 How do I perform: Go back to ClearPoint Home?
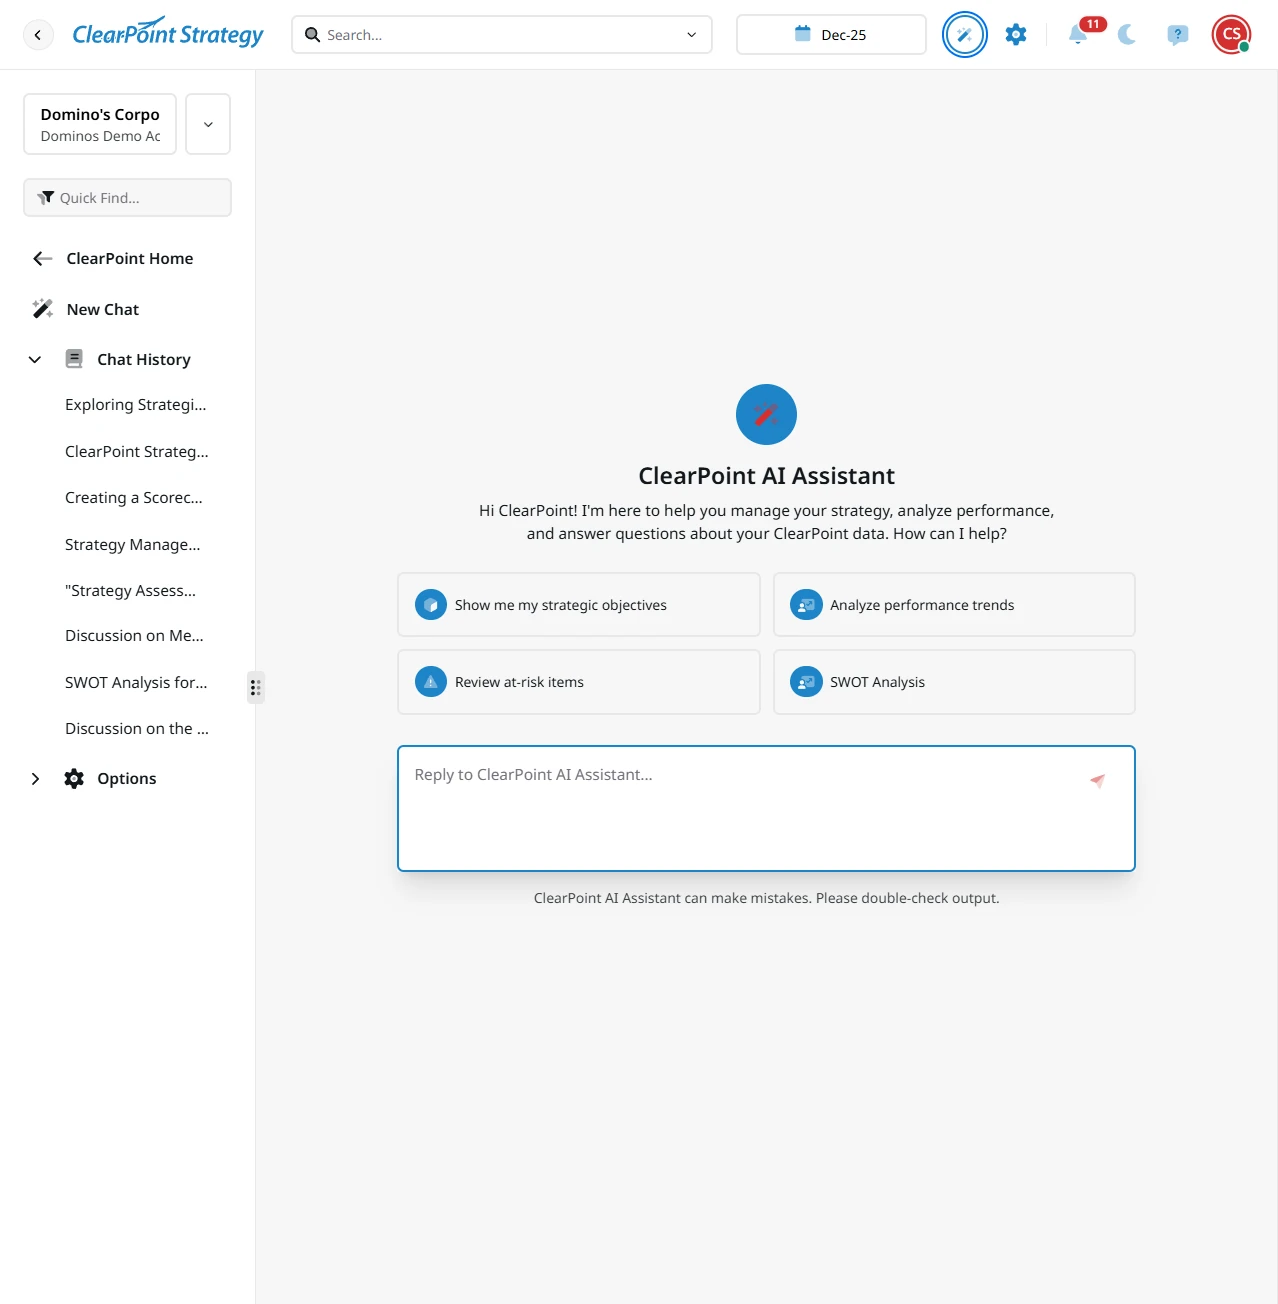click(x=129, y=259)
